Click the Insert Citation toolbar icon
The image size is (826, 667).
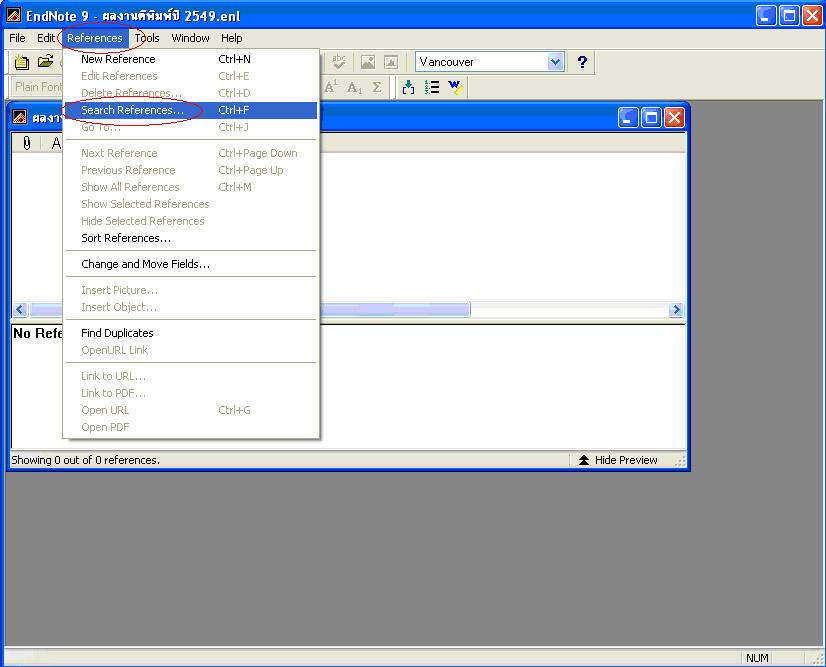coord(408,87)
